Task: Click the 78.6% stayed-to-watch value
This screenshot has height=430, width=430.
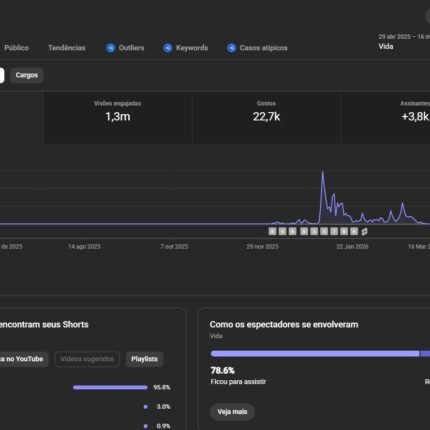Action: pyautogui.click(x=223, y=370)
